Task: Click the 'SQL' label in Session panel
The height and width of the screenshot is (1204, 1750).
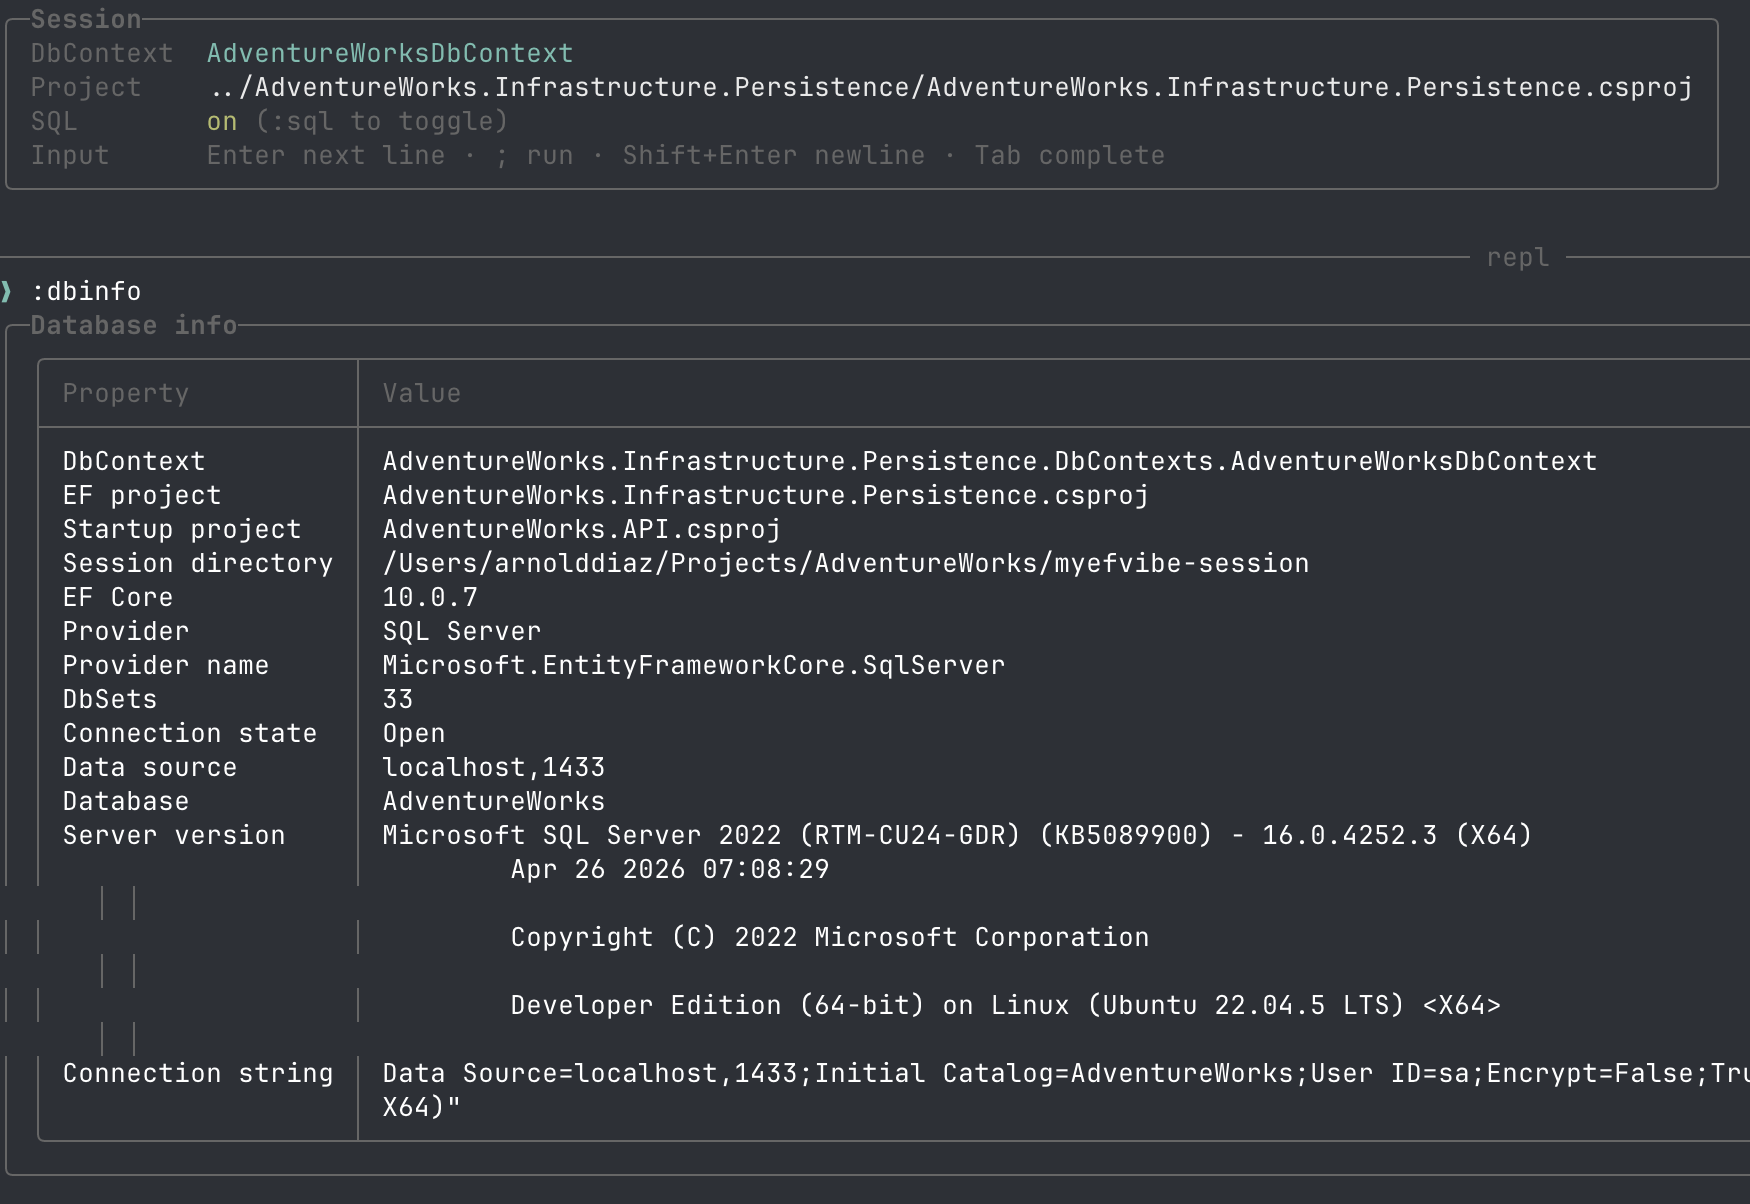Action: pyautogui.click(x=54, y=121)
